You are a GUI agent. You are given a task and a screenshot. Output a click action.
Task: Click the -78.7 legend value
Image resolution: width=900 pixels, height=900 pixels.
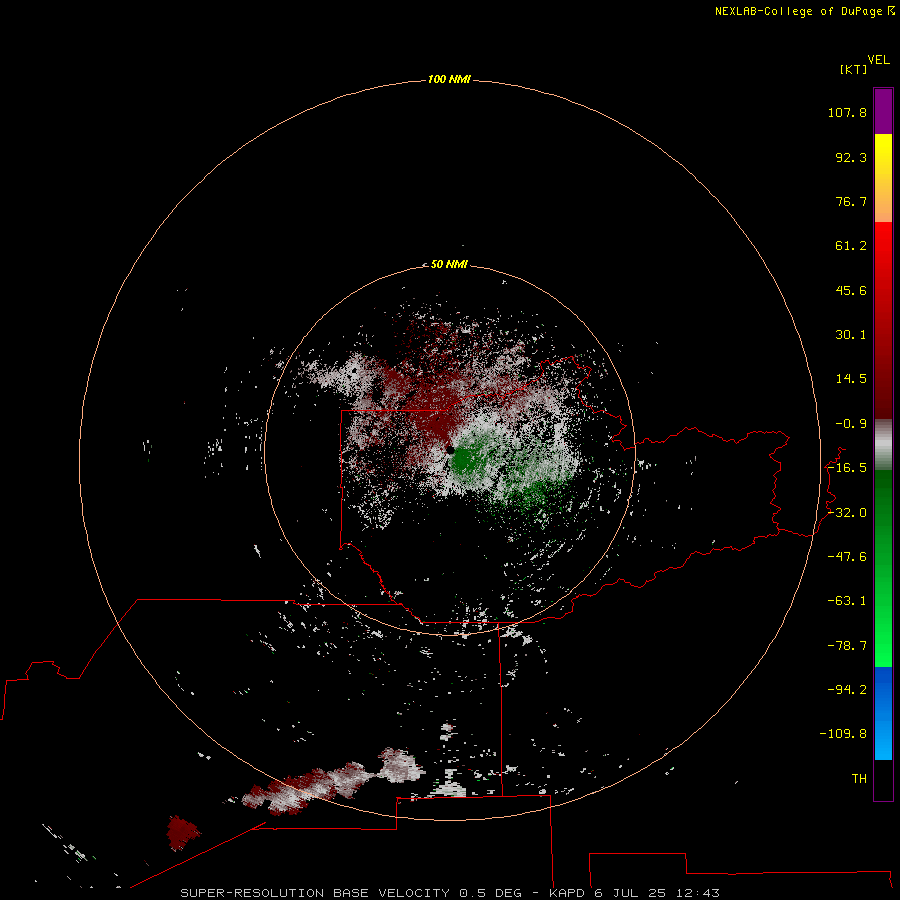click(x=847, y=646)
